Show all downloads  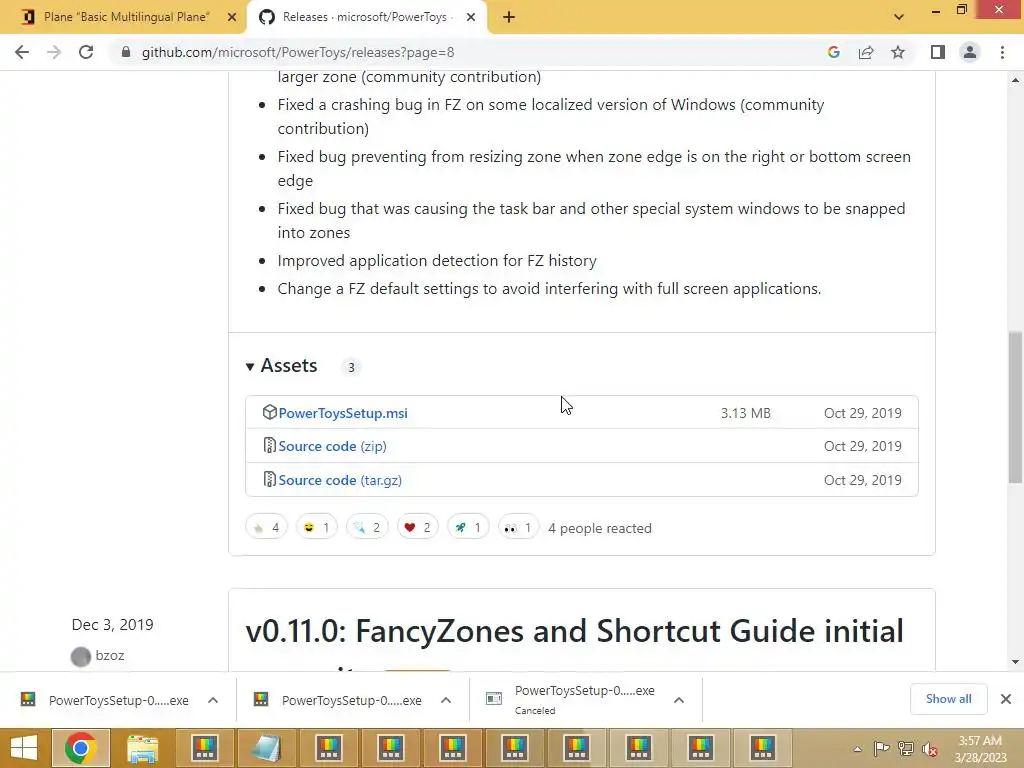click(948, 699)
